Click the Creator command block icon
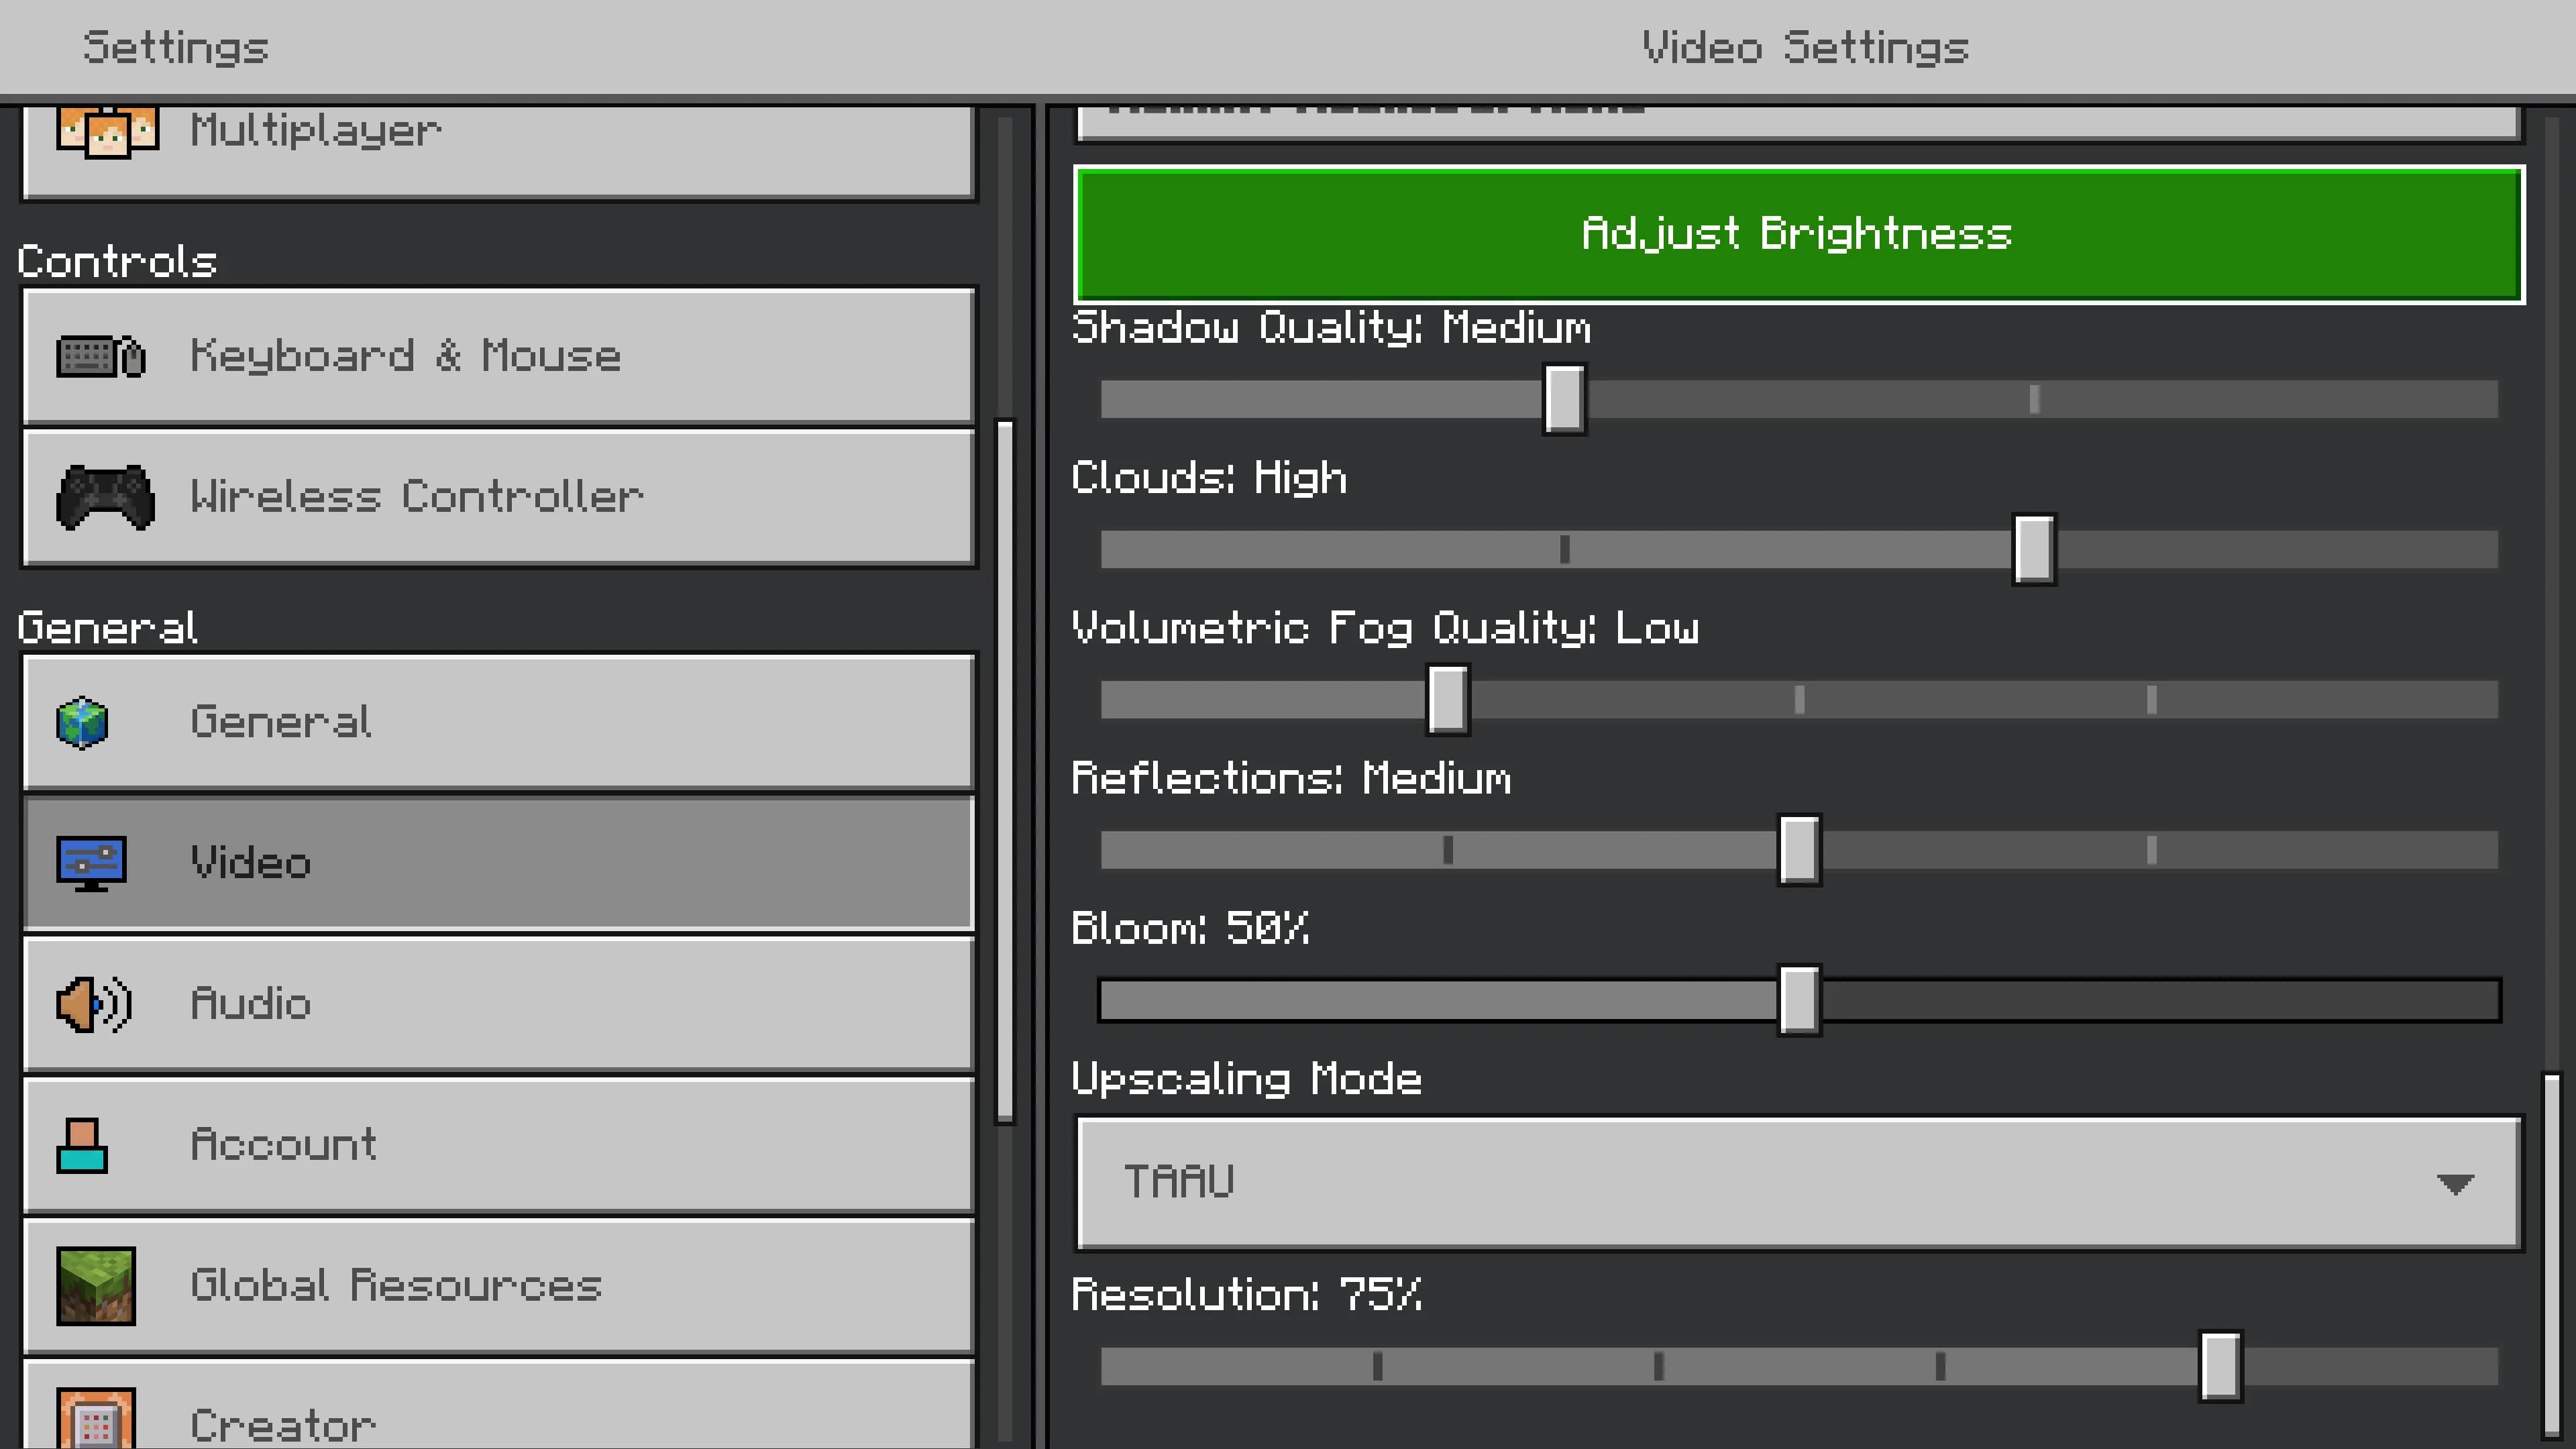The height and width of the screenshot is (1449, 2576). click(x=96, y=1420)
